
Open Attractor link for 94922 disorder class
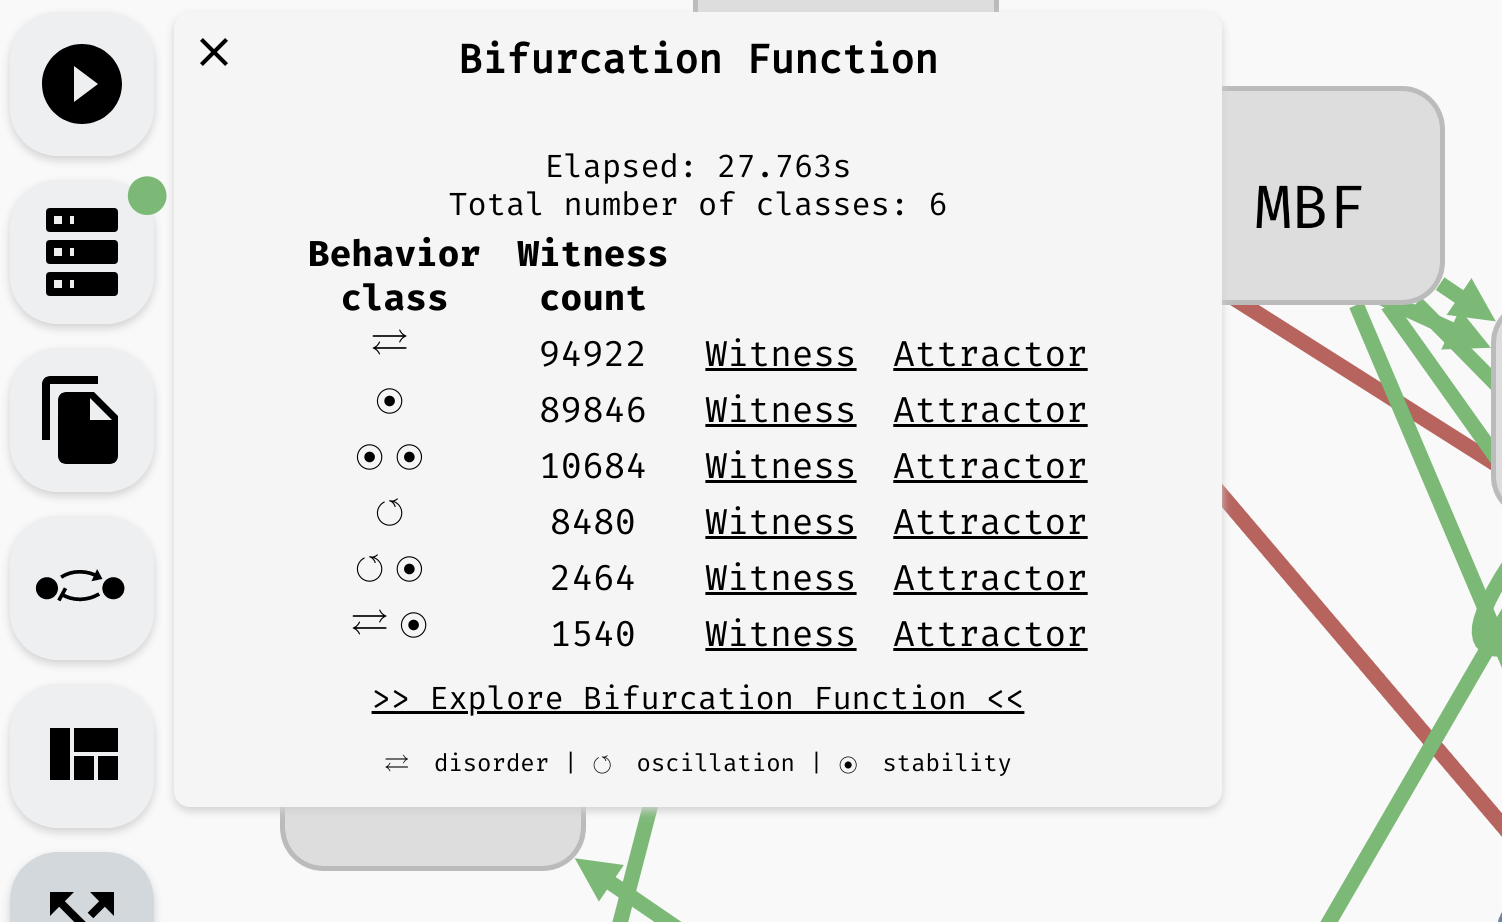(x=990, y=354)
